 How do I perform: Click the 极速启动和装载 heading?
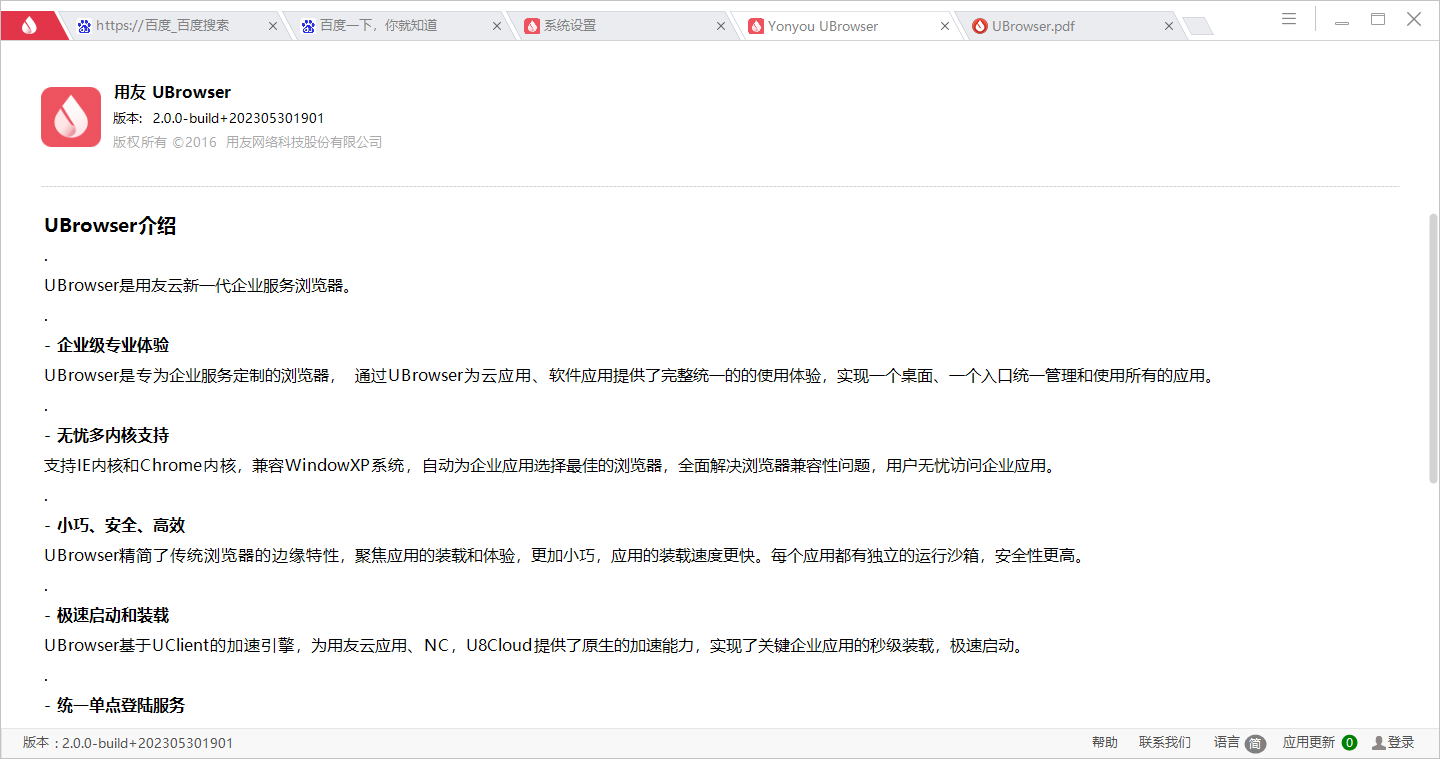pos(113,615)
